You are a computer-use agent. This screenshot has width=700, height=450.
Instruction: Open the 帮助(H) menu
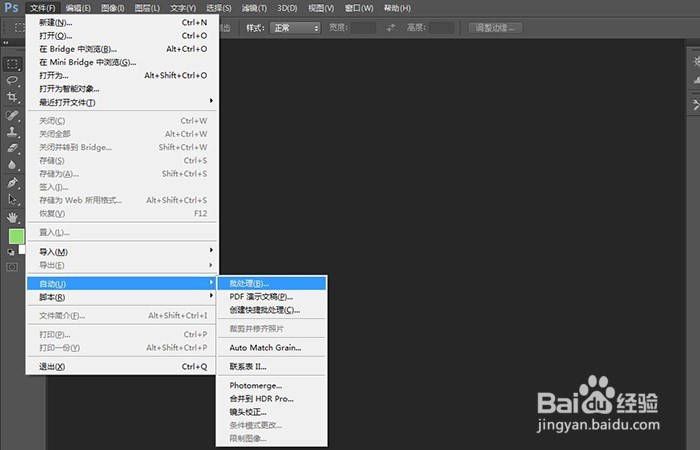pyautogui.click(x=397, y=8)
